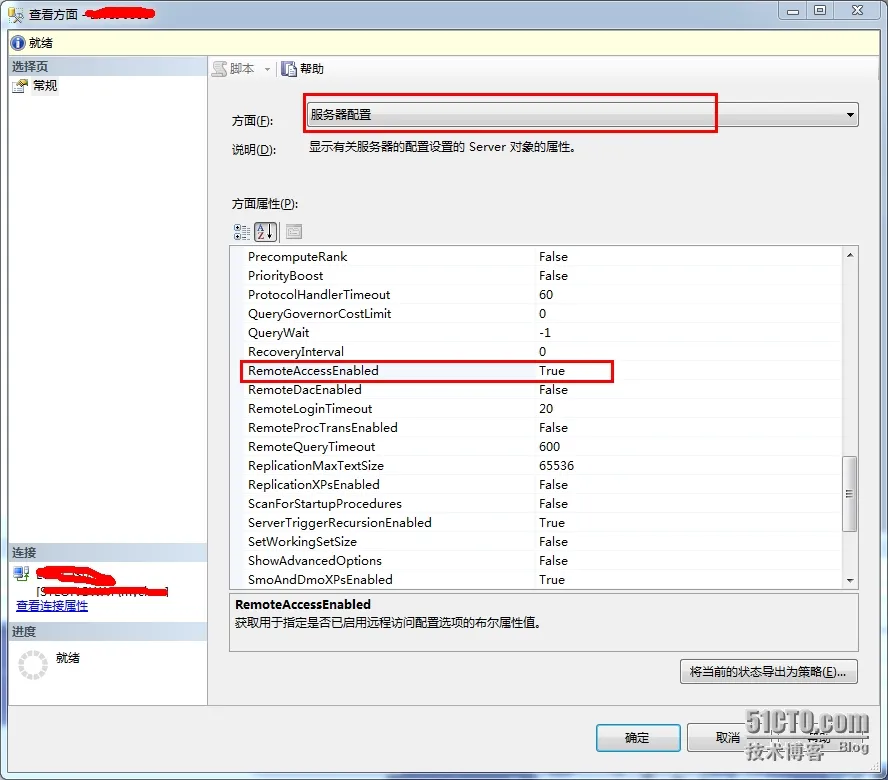Click the info icon beside 就绪
This screenshot has width=888, height=780.
pyautogui.click(x=18, y=43)
